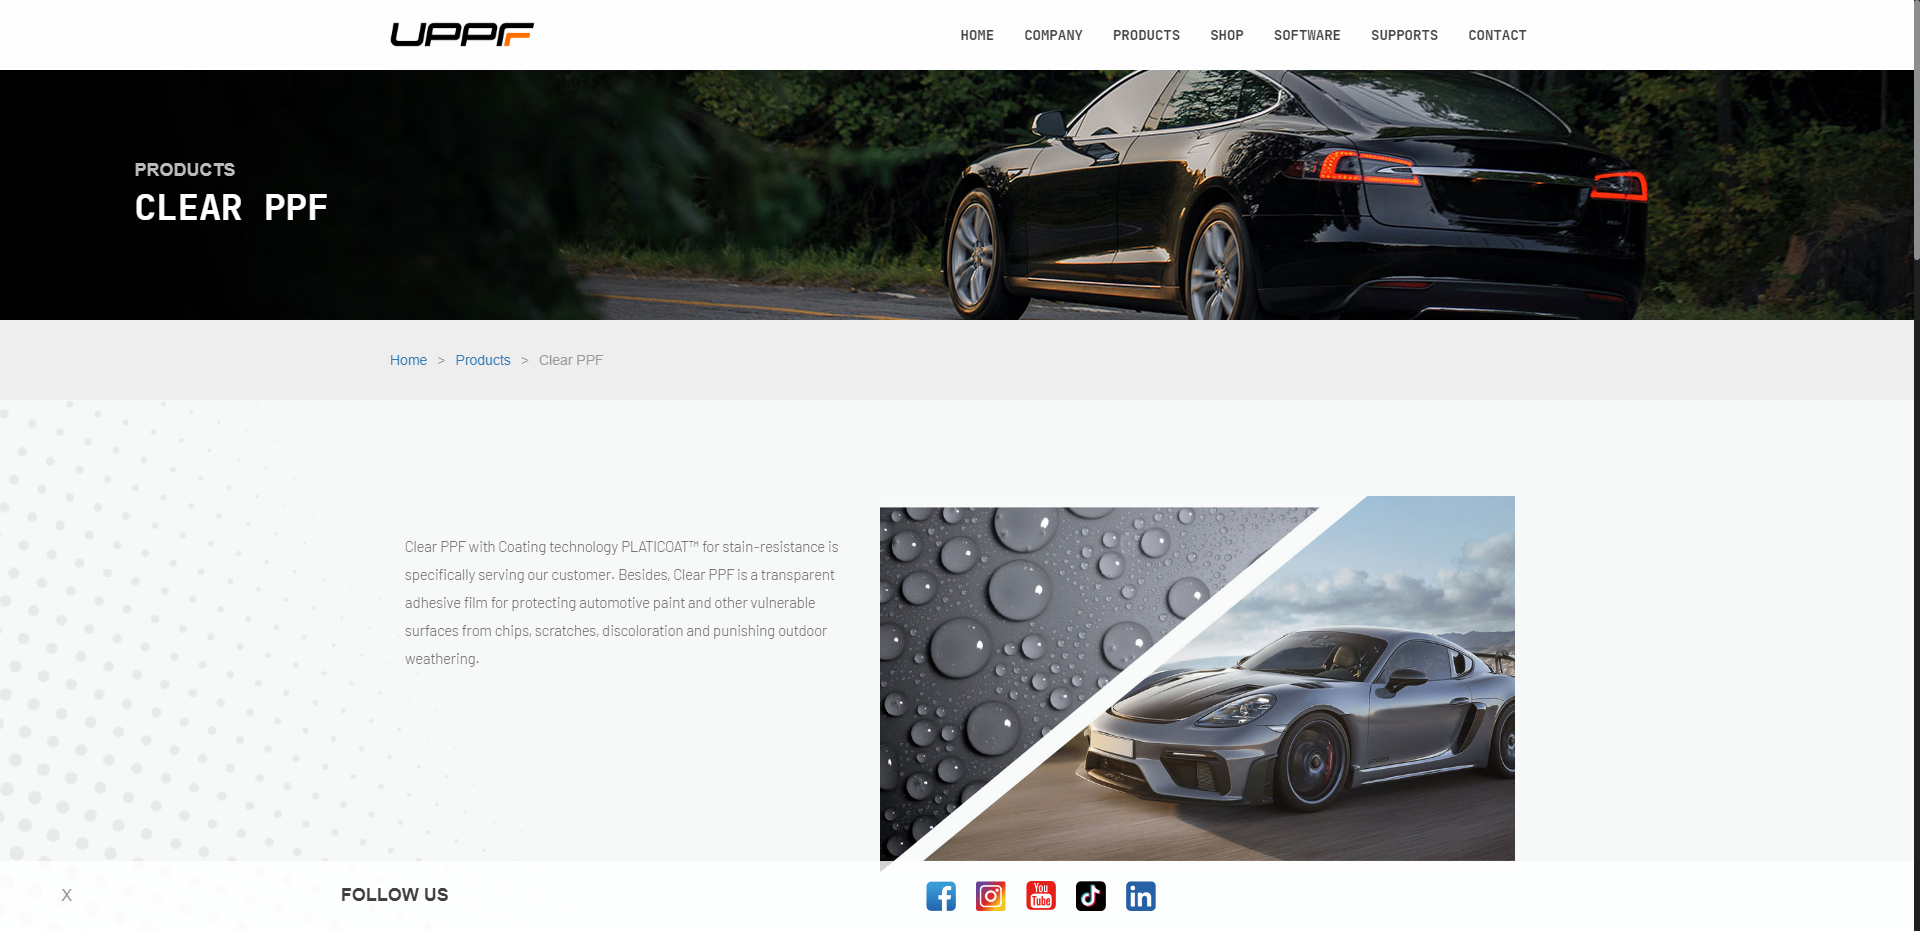Dismiss the Follow Us bar with X

(x=66, y=895)
